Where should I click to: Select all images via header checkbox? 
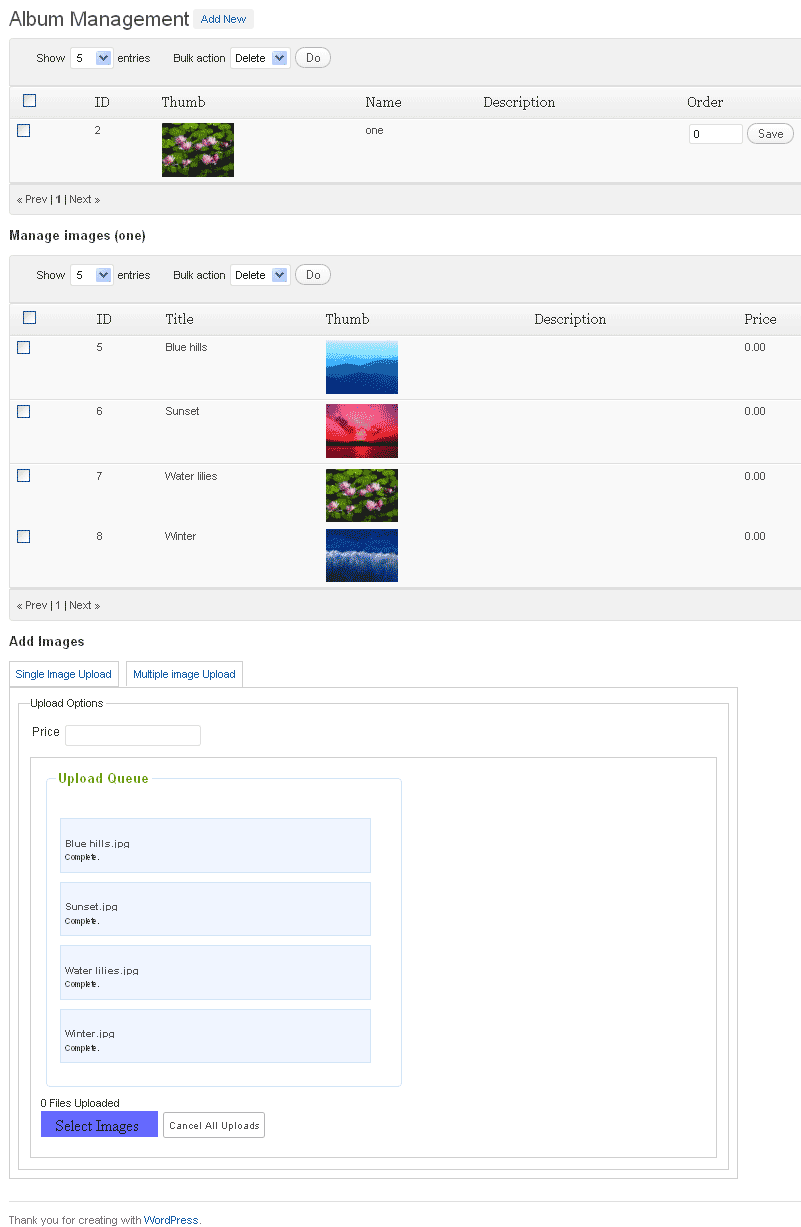[x=30, y=317]
